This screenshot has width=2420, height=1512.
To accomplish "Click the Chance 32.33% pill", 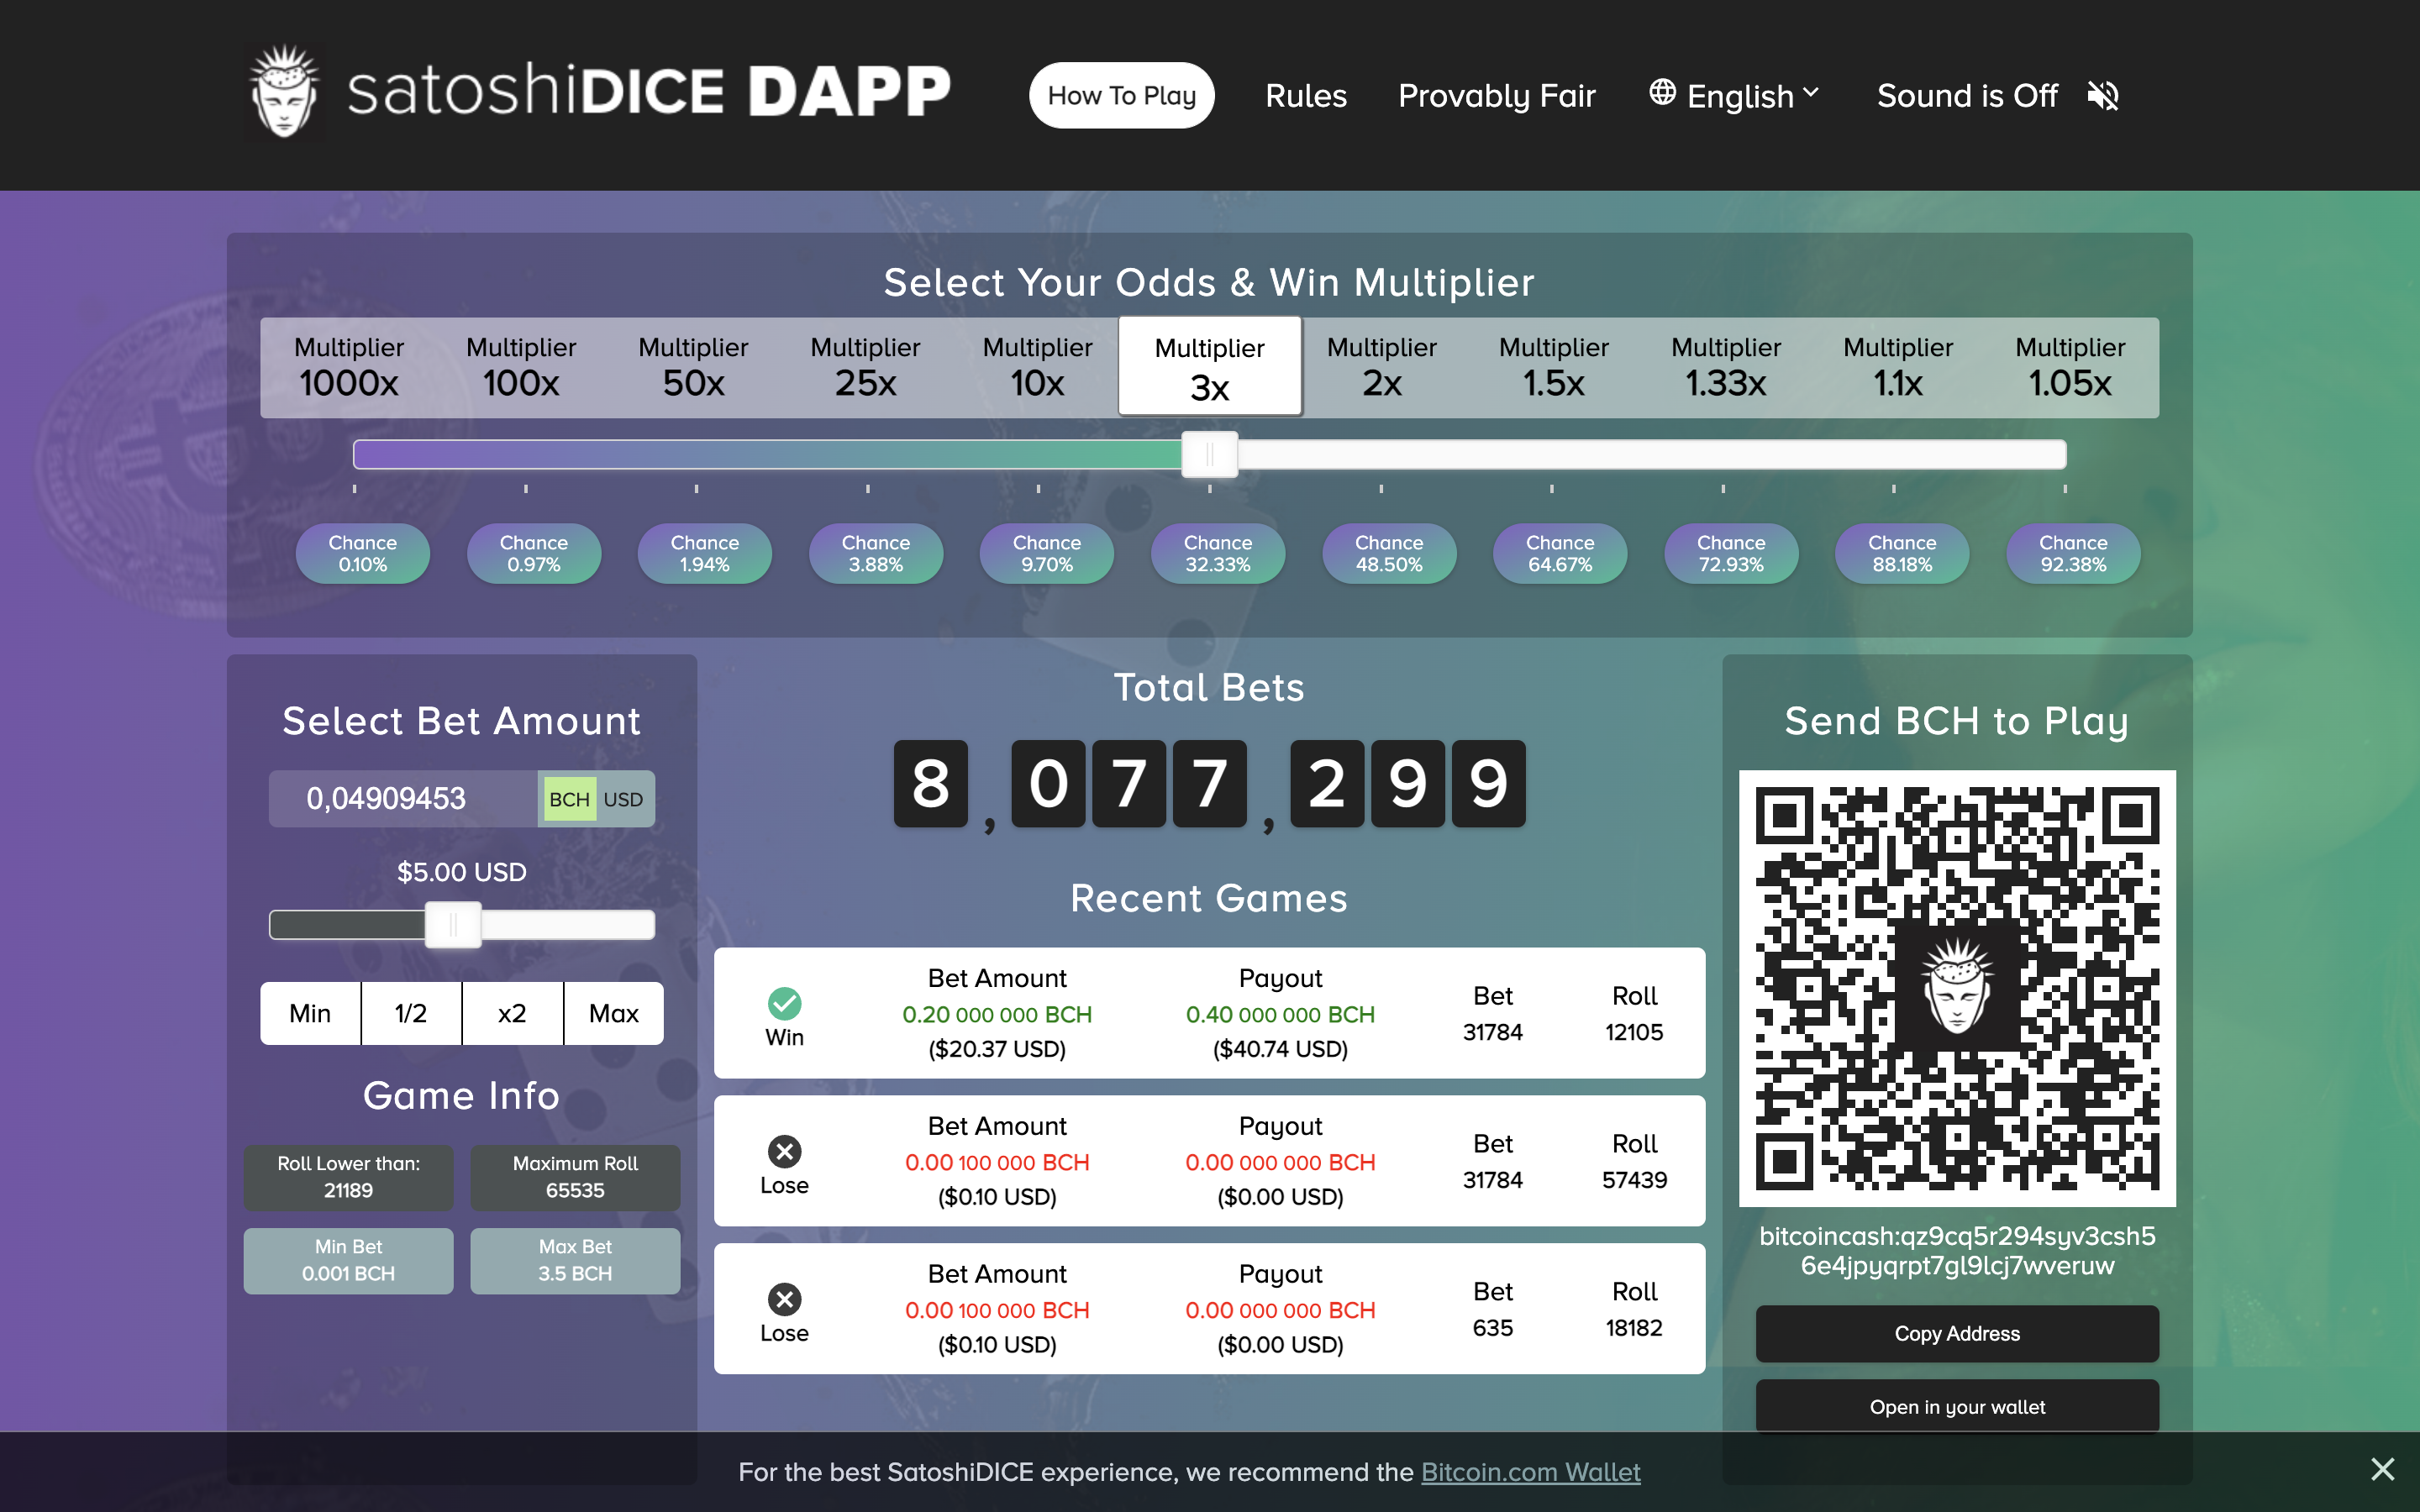I will tap(1217, 553).
